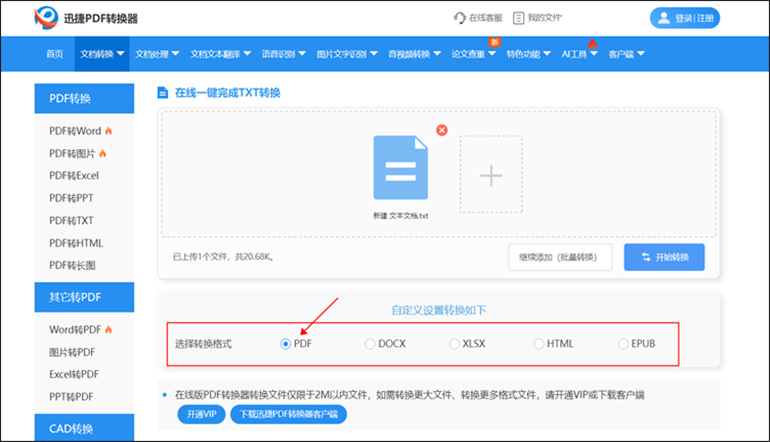
Task: Select PDF output format radio button
Action: coord(285,344)
